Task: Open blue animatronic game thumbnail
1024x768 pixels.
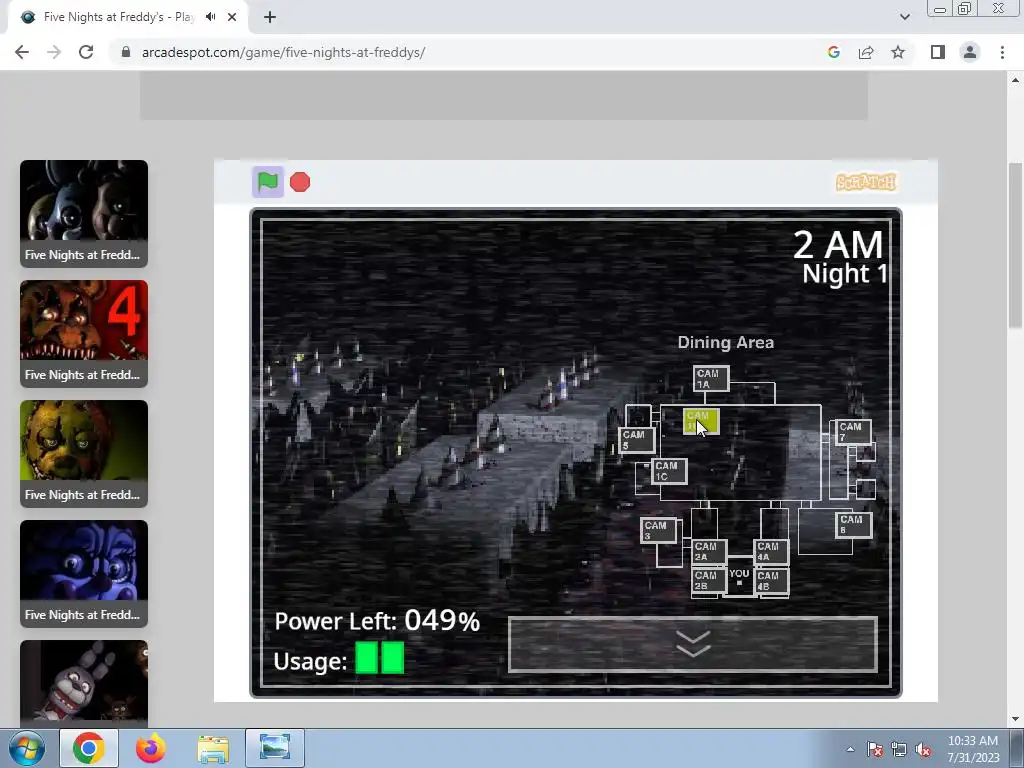Action: pos(84,574)
